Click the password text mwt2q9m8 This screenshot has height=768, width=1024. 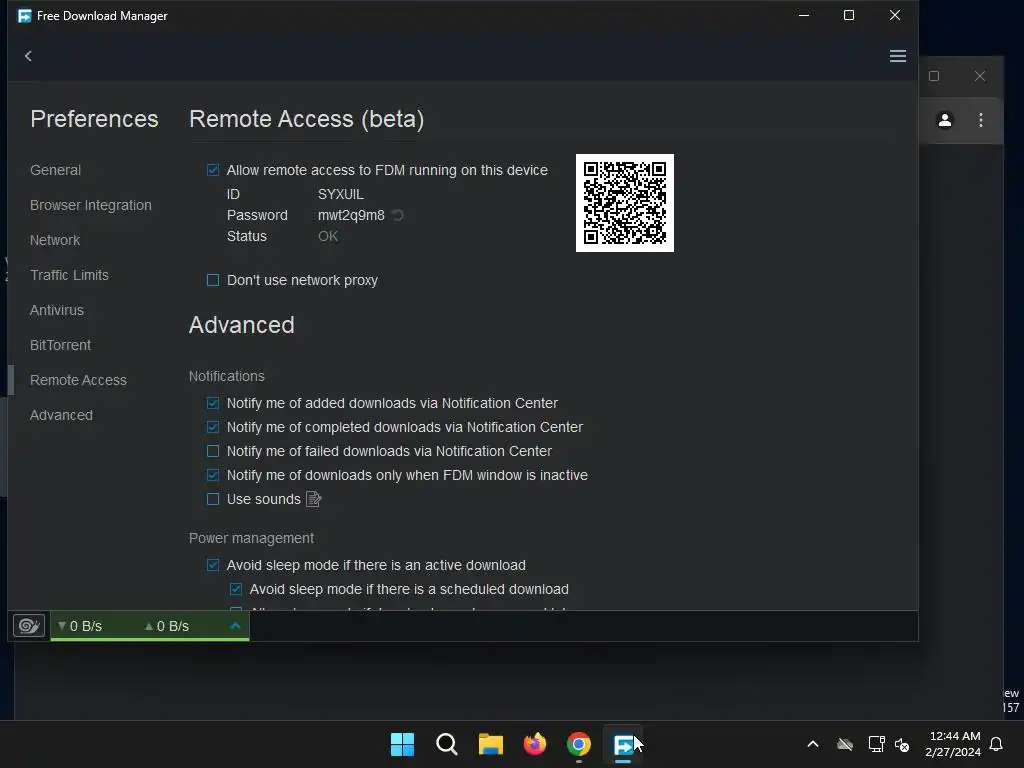351,215
